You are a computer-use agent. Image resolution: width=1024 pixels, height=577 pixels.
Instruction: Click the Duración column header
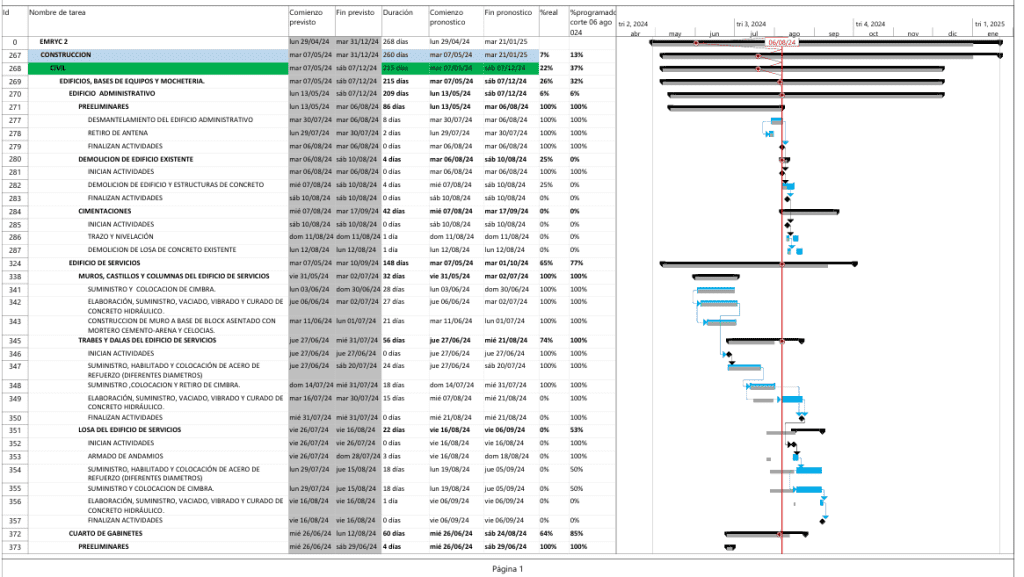[x=398, y=13]
